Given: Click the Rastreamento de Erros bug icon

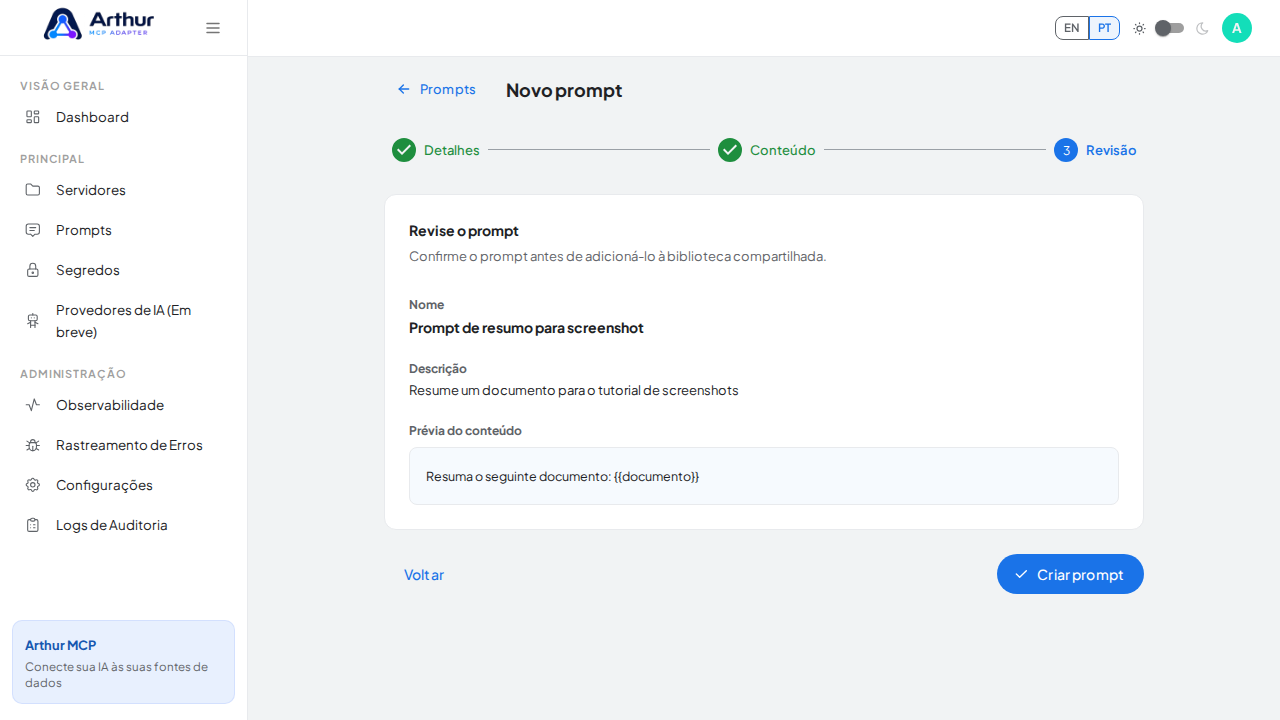Looking at the screenshot, I should coord(33,445).
